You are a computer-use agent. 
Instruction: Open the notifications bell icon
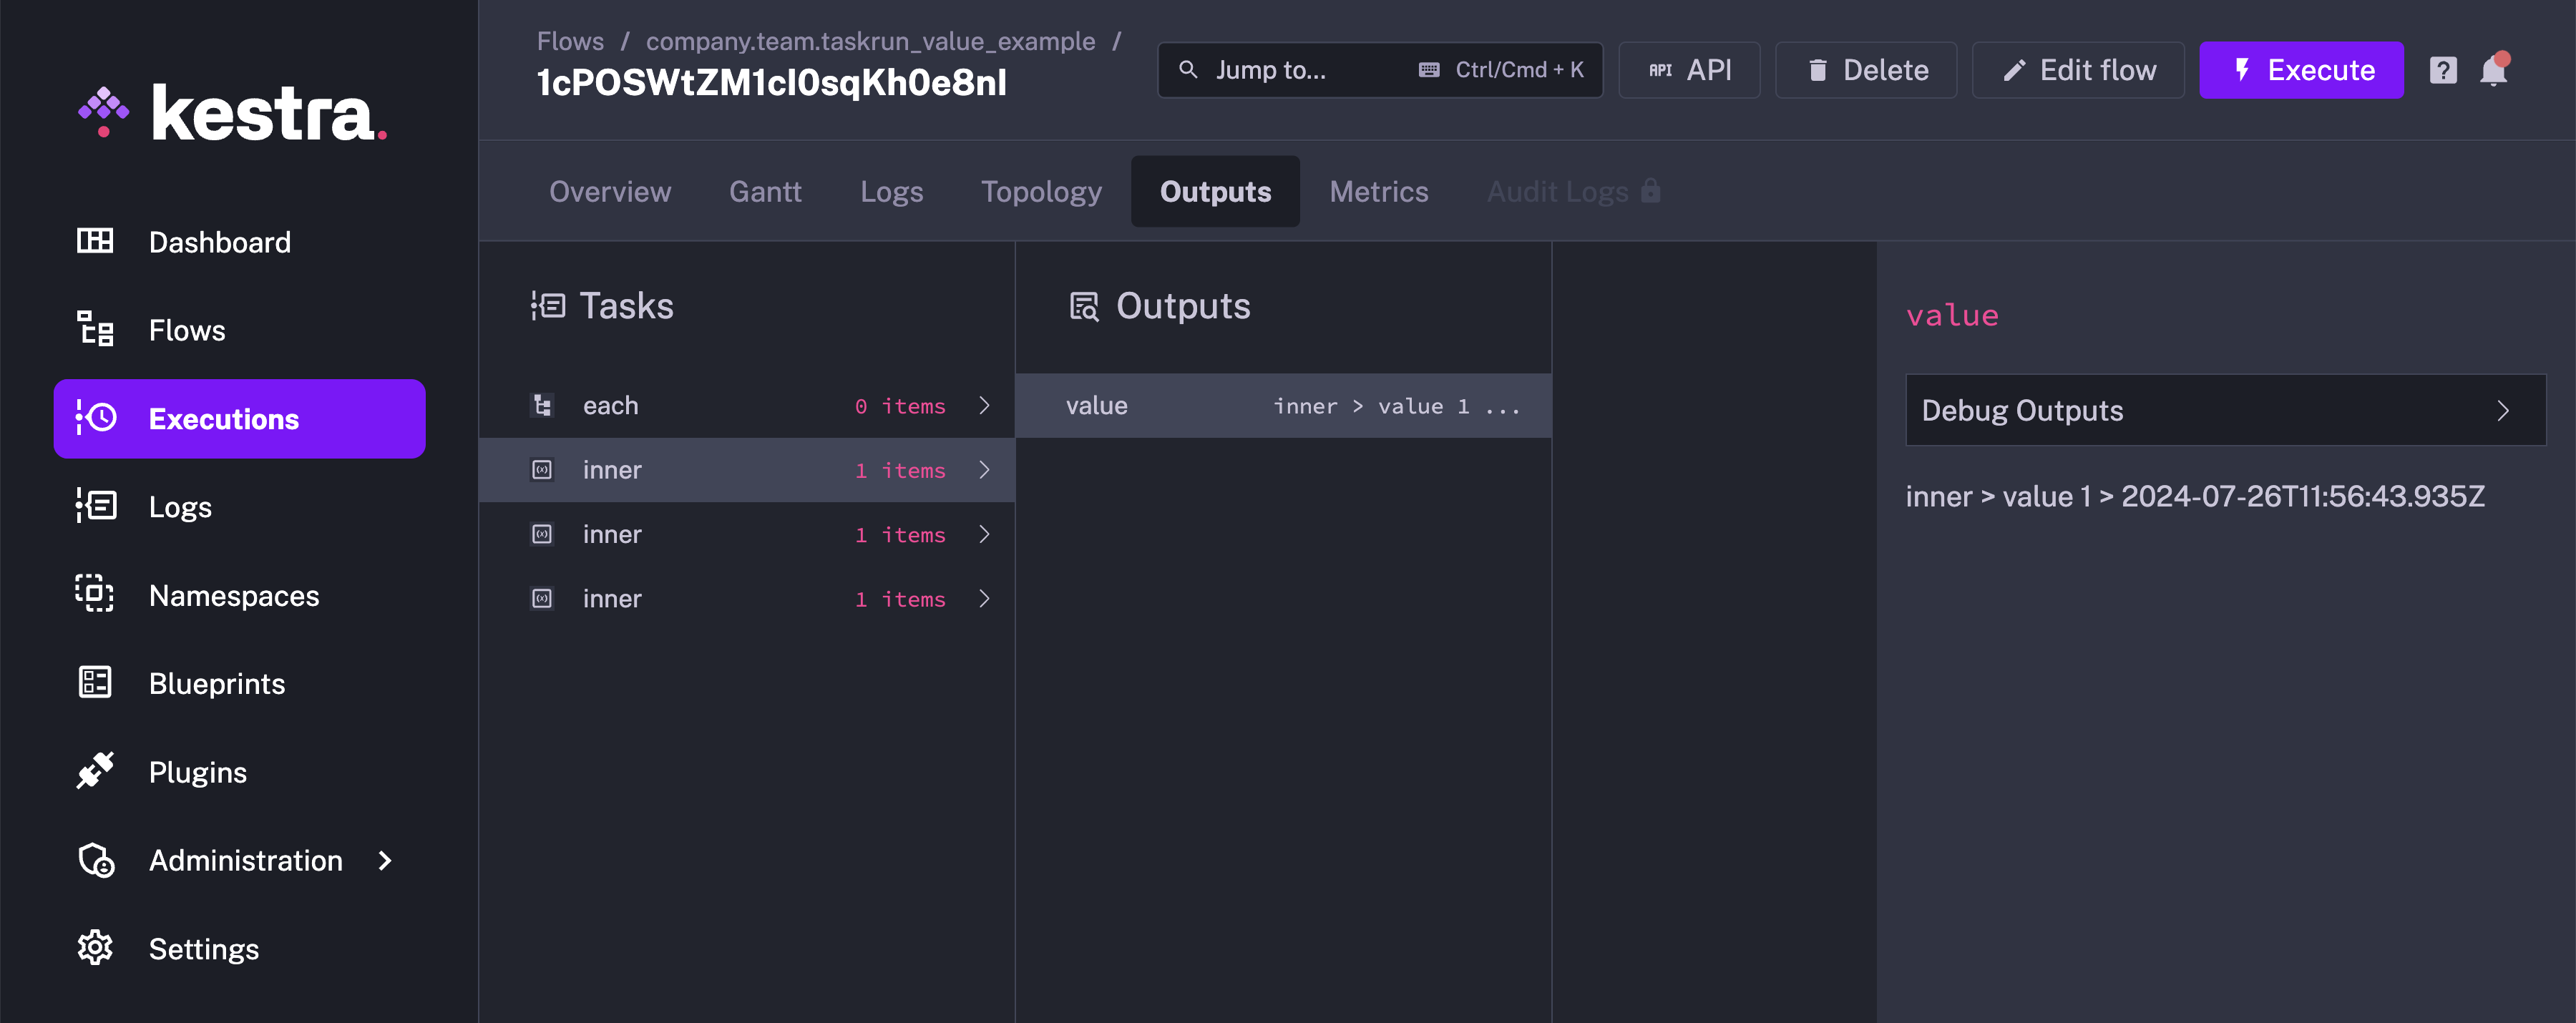pyautogui.click(x=2493, y=70)
